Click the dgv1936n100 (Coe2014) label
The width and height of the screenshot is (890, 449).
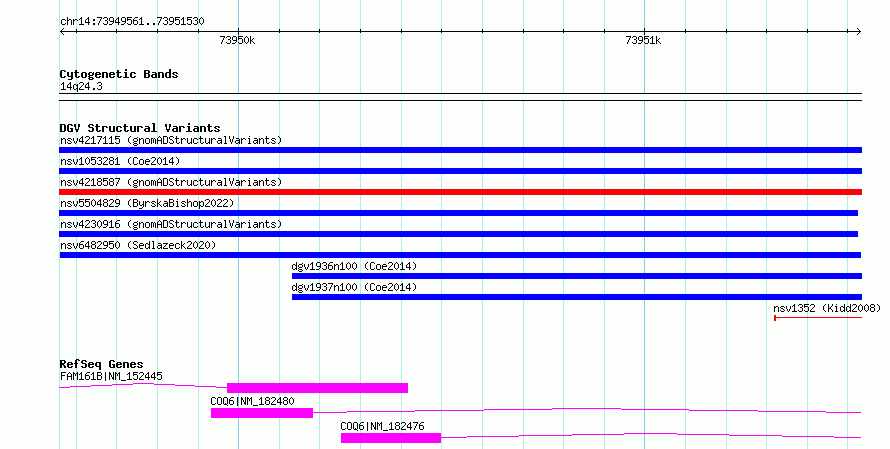tap(354, 266)
